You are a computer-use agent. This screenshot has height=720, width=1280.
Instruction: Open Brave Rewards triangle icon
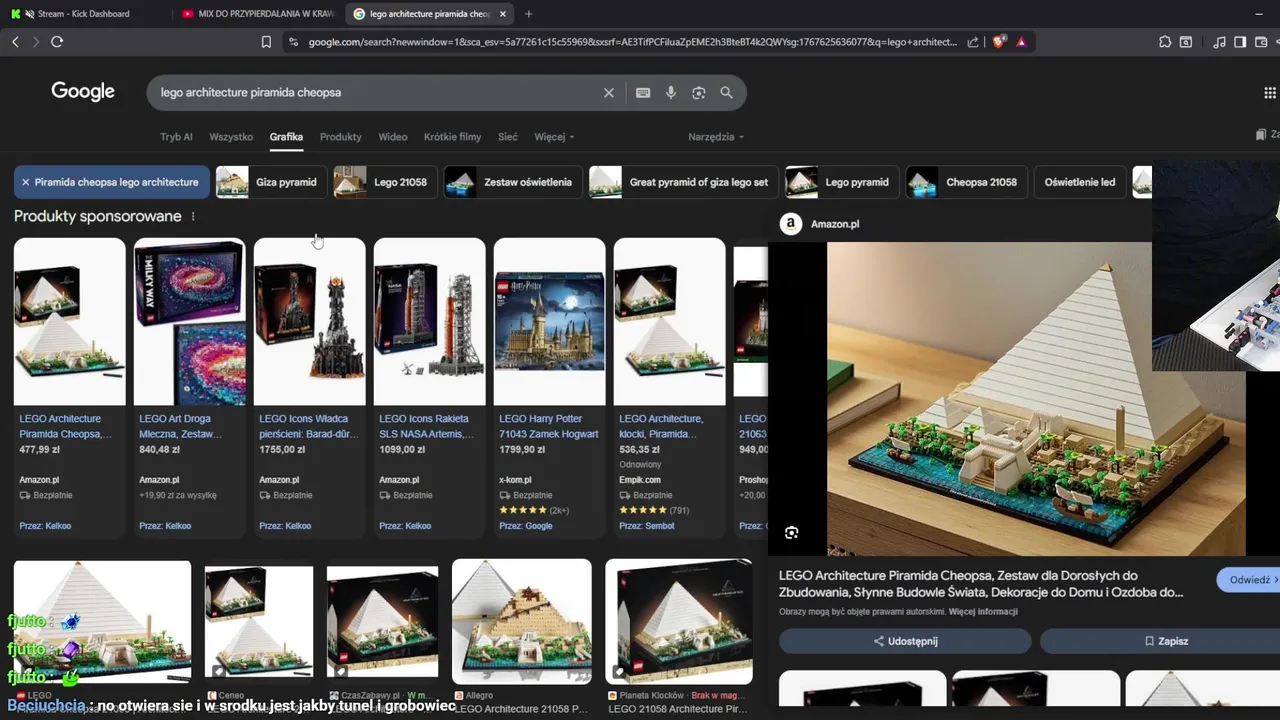1021,42
